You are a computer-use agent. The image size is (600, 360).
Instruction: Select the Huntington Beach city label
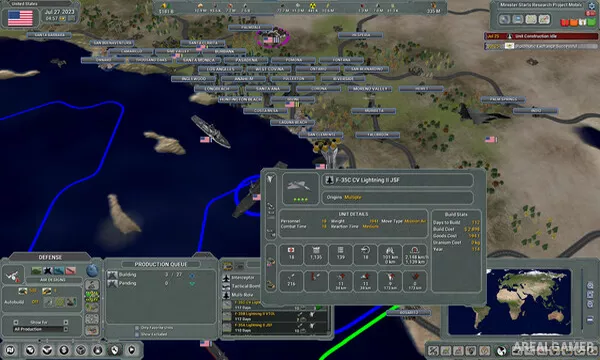pos(240,99)
